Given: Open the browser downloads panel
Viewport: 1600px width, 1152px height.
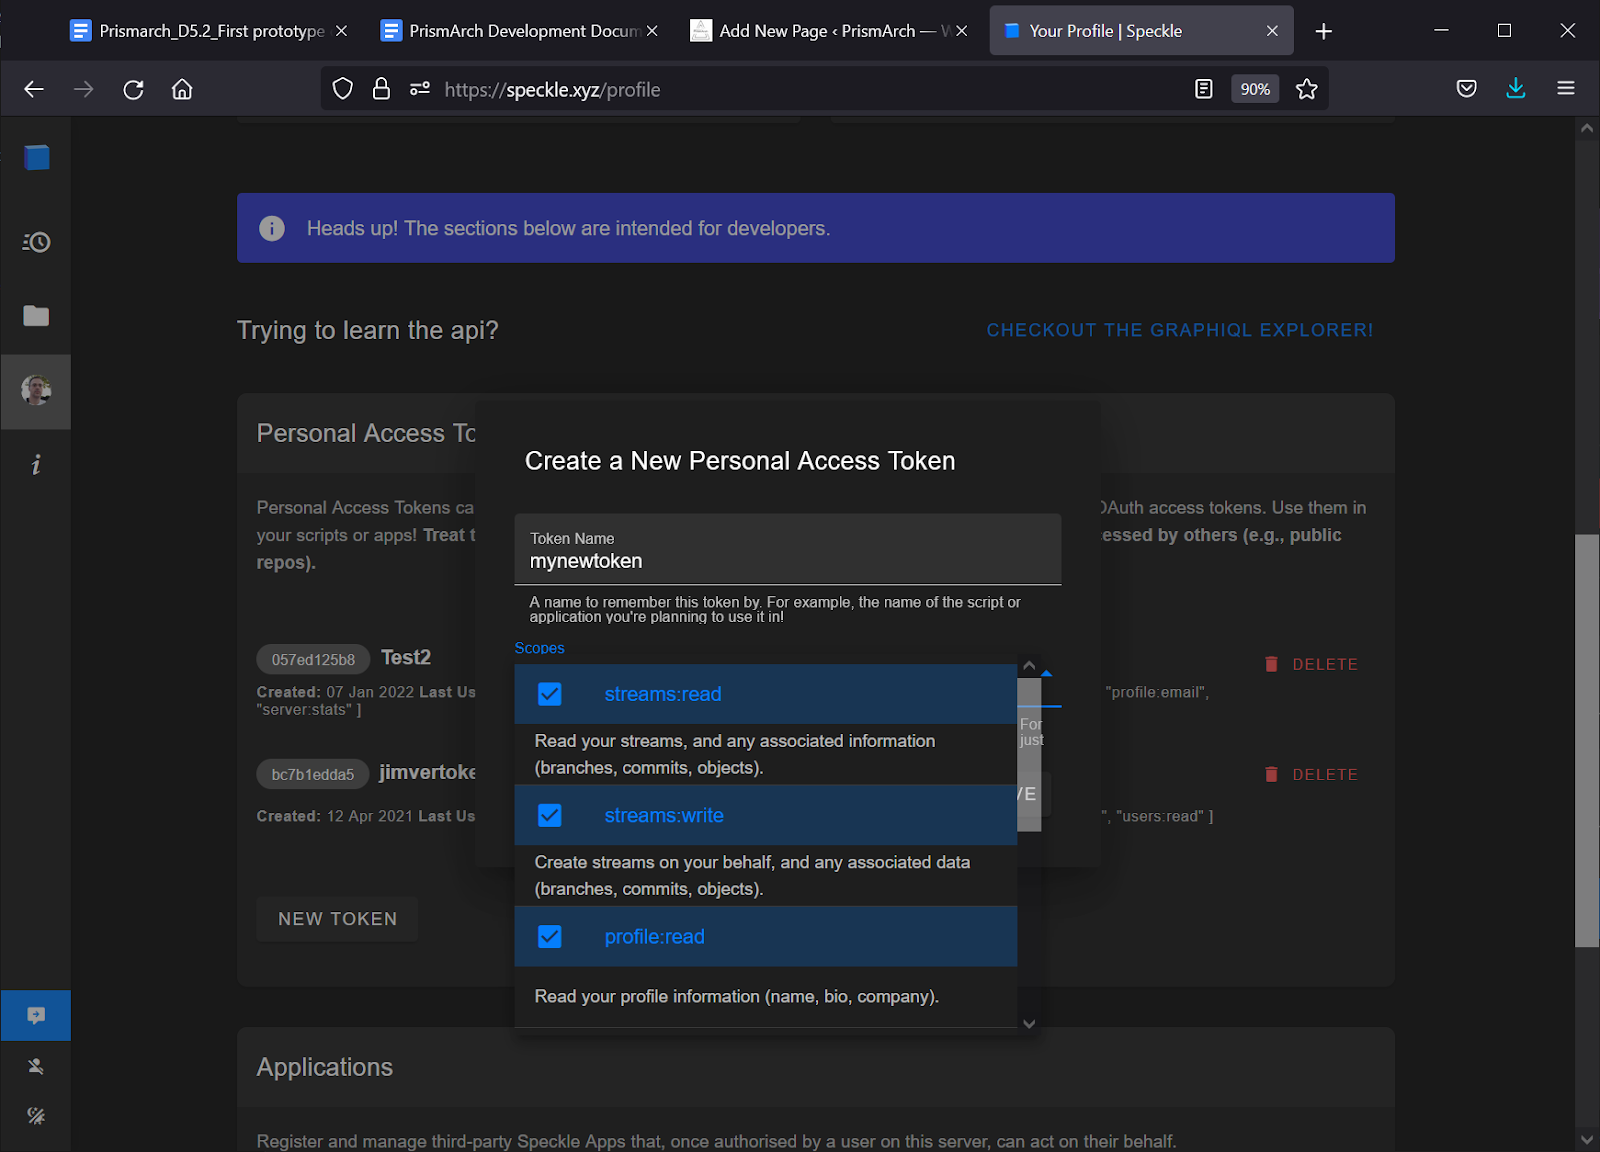Looking at the screenshot, I should 1516,89.
